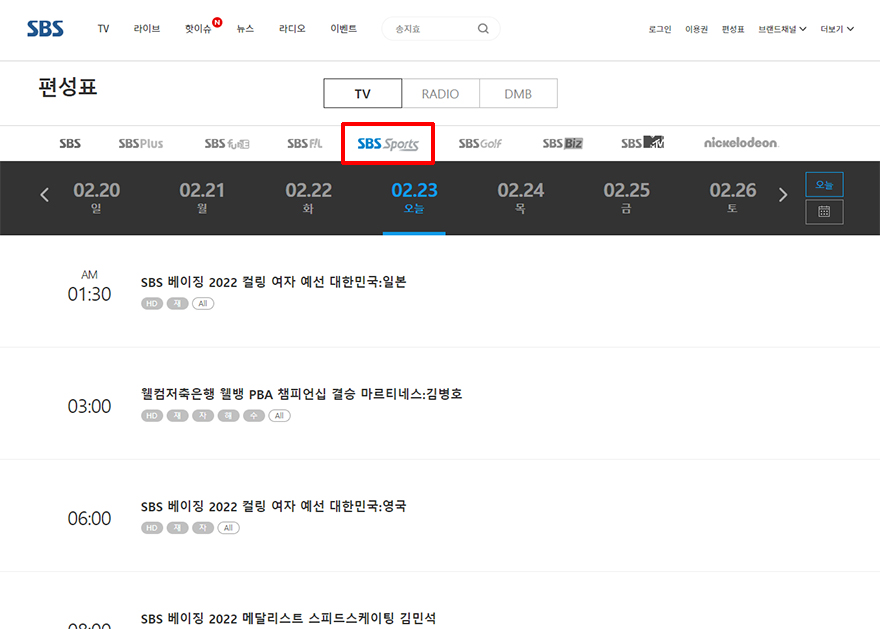Image resolution: width=880 pixels, height=629 pixels.
Task: Select the SBS Biz channel logo
Action: 562,144
